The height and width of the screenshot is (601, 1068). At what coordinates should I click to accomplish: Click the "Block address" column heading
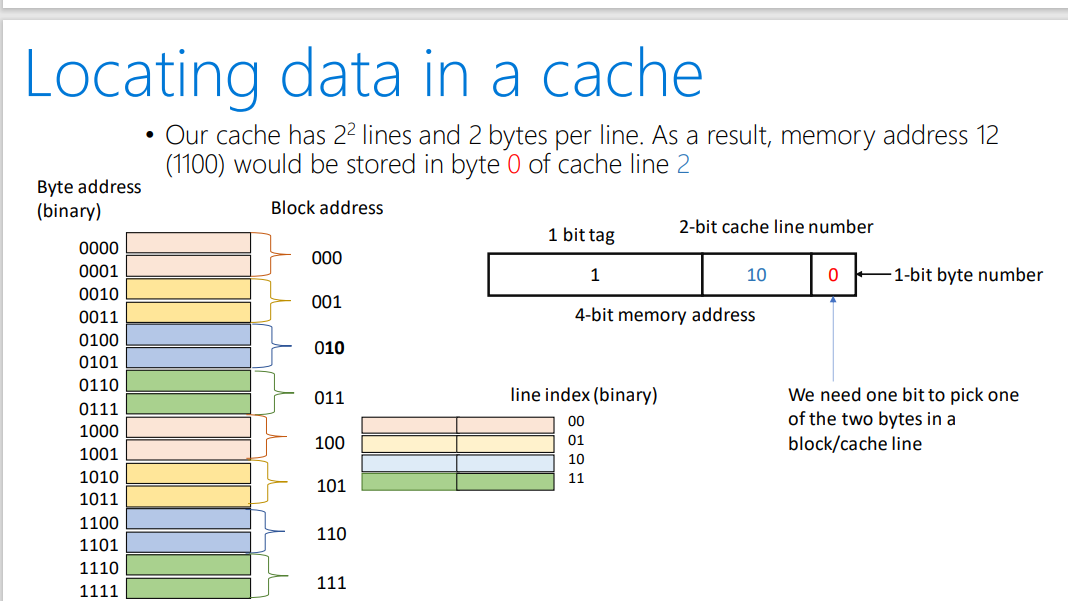click(x=327, y=208)
